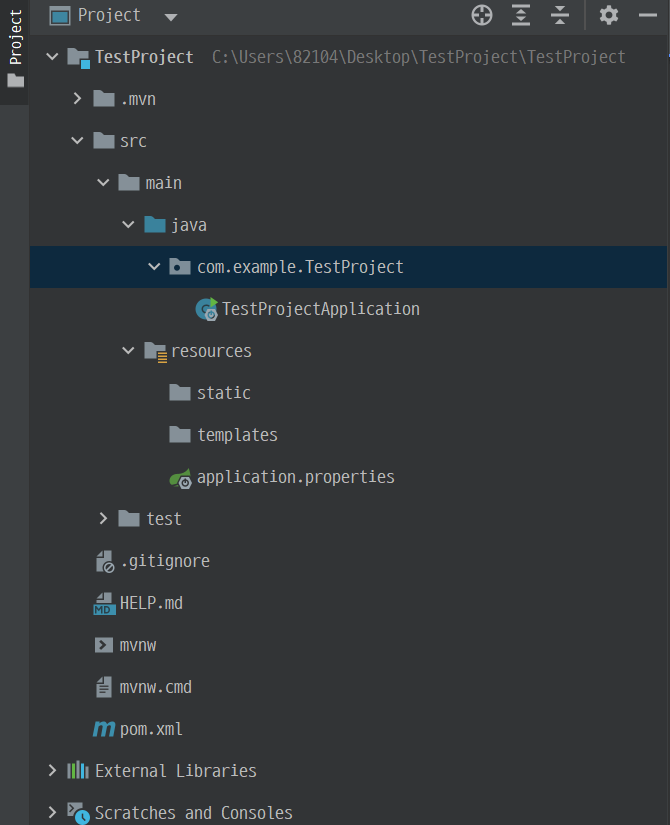
Task: Click the test folder icon
Action: coord(129,519)
